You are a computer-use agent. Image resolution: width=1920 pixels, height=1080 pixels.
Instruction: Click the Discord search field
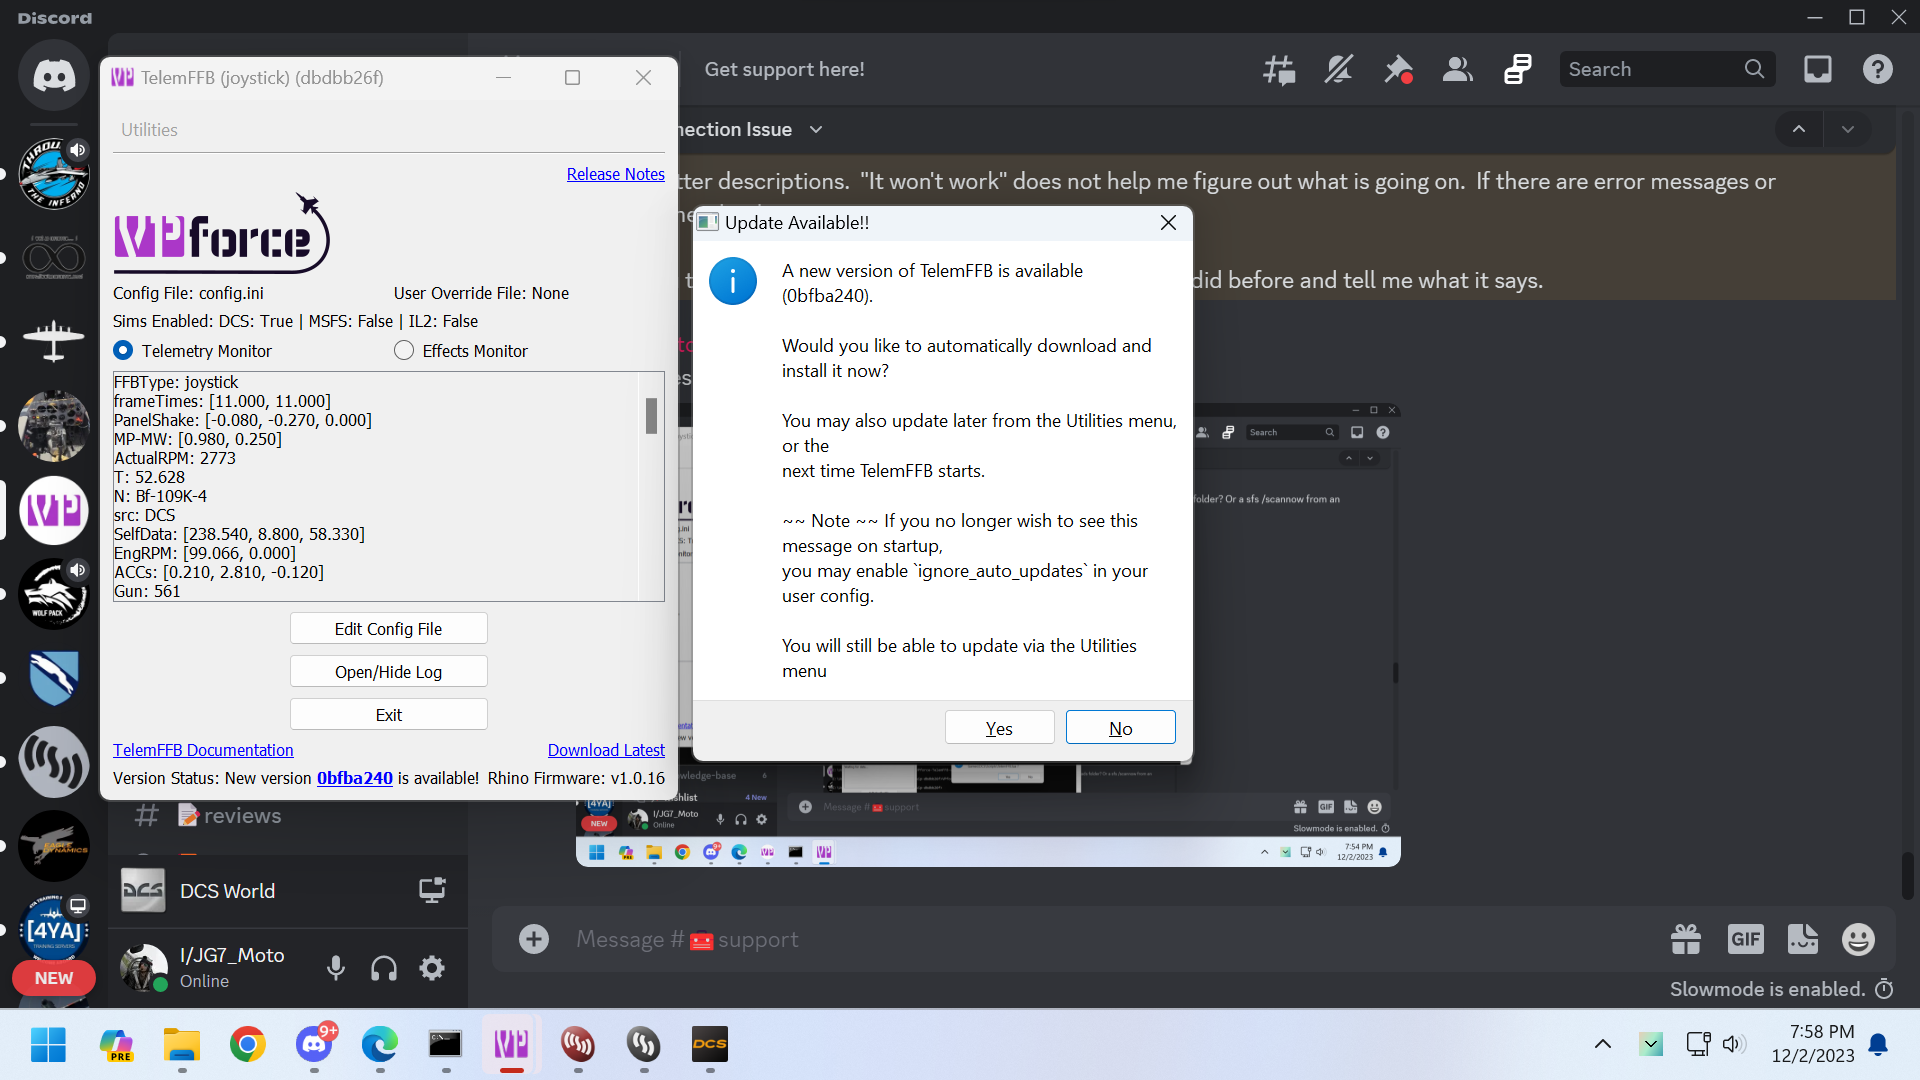click(1650, 69)
